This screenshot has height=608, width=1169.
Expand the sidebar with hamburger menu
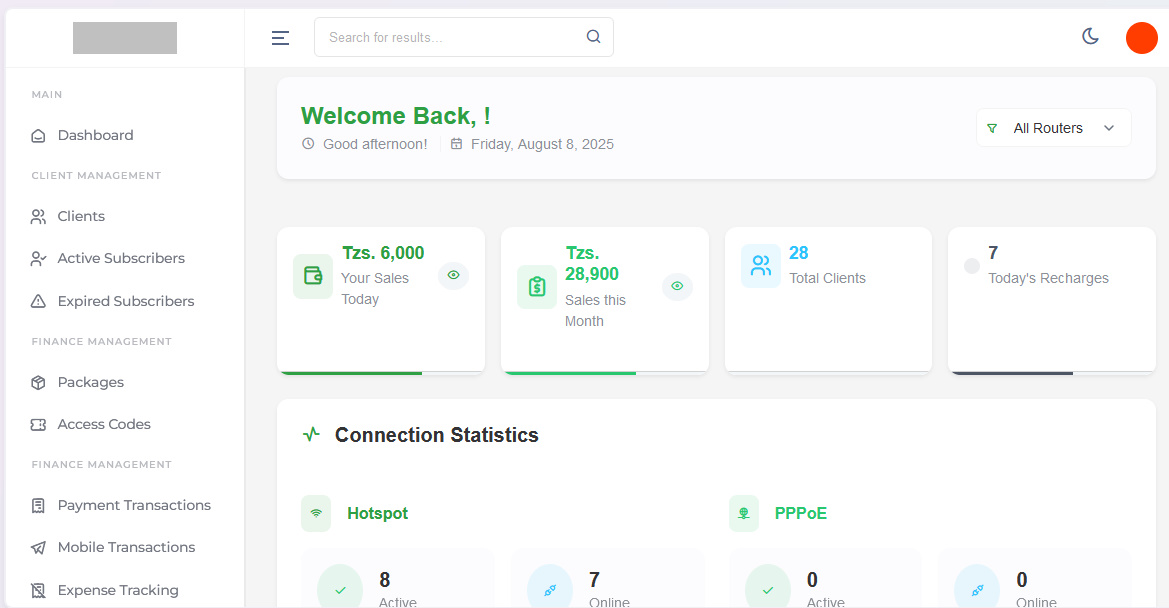pos(280,37)
